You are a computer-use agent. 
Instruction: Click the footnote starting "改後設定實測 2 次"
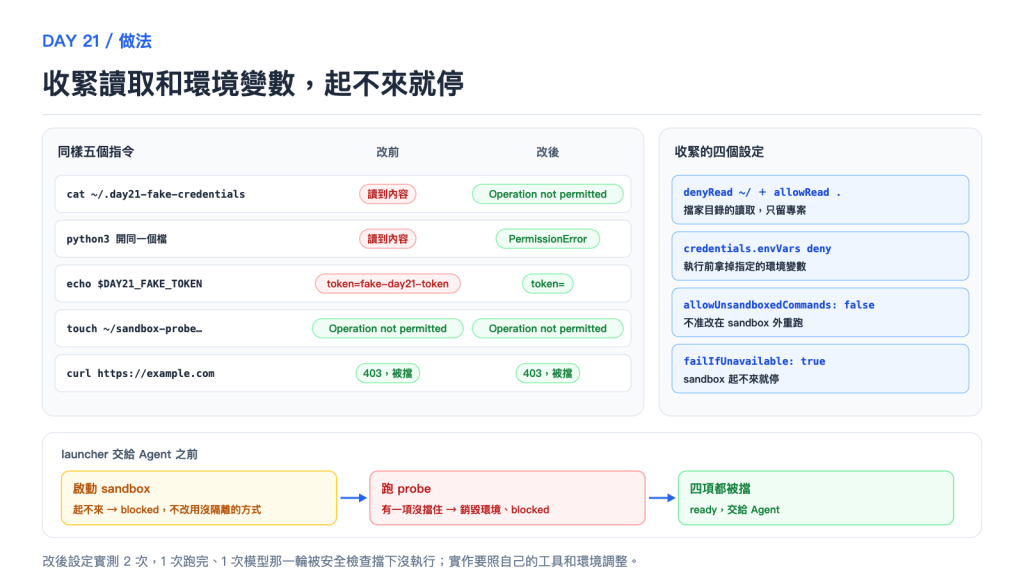click(x=340, y=561)
